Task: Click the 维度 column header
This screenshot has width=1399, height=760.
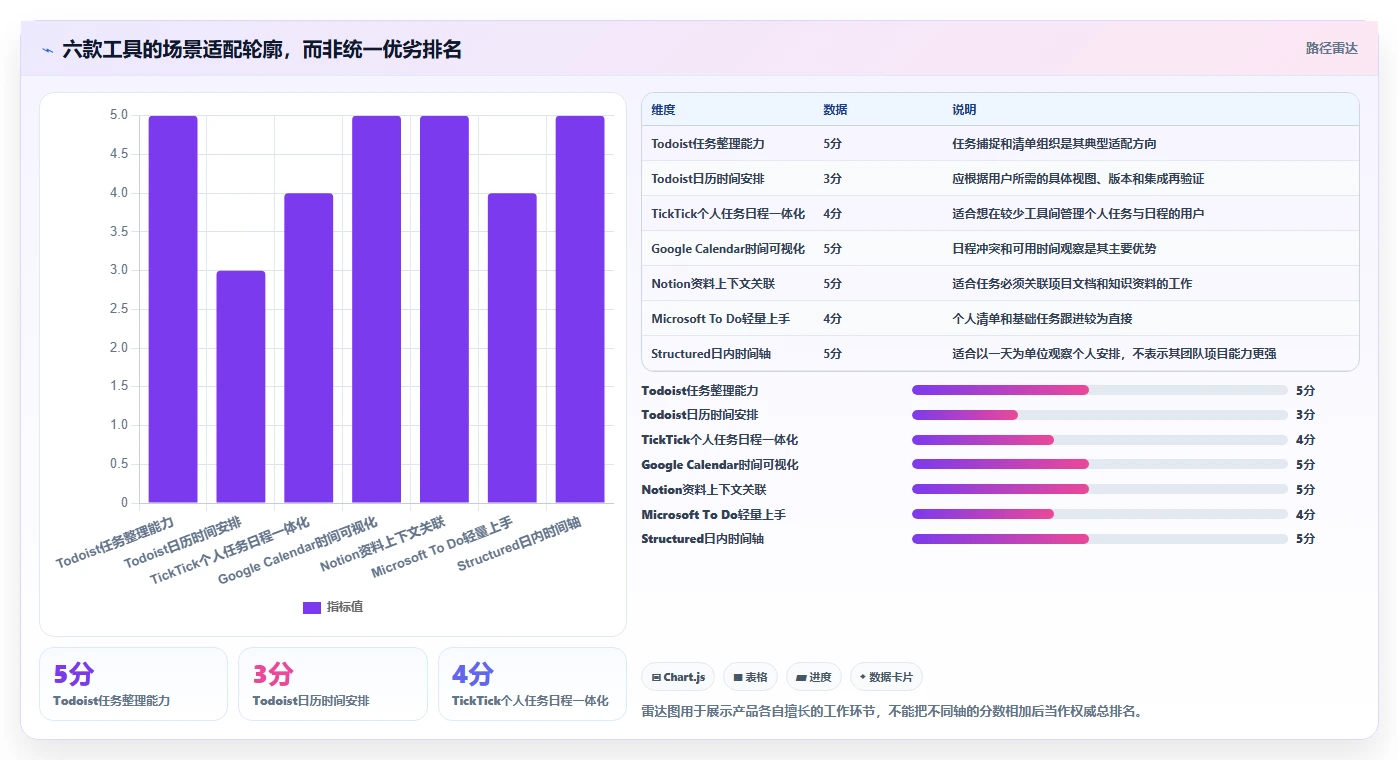Action: click(663, 110)
